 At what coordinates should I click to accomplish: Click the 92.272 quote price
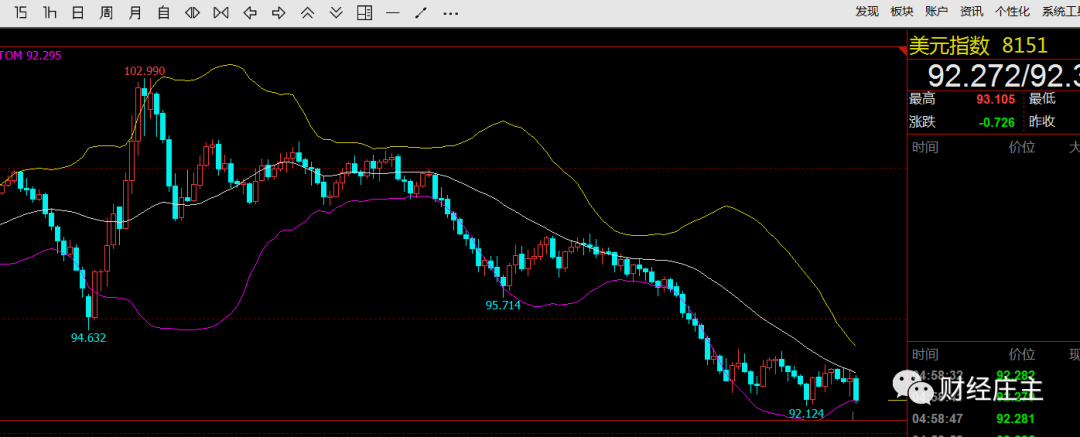click(x=975, y=76)
